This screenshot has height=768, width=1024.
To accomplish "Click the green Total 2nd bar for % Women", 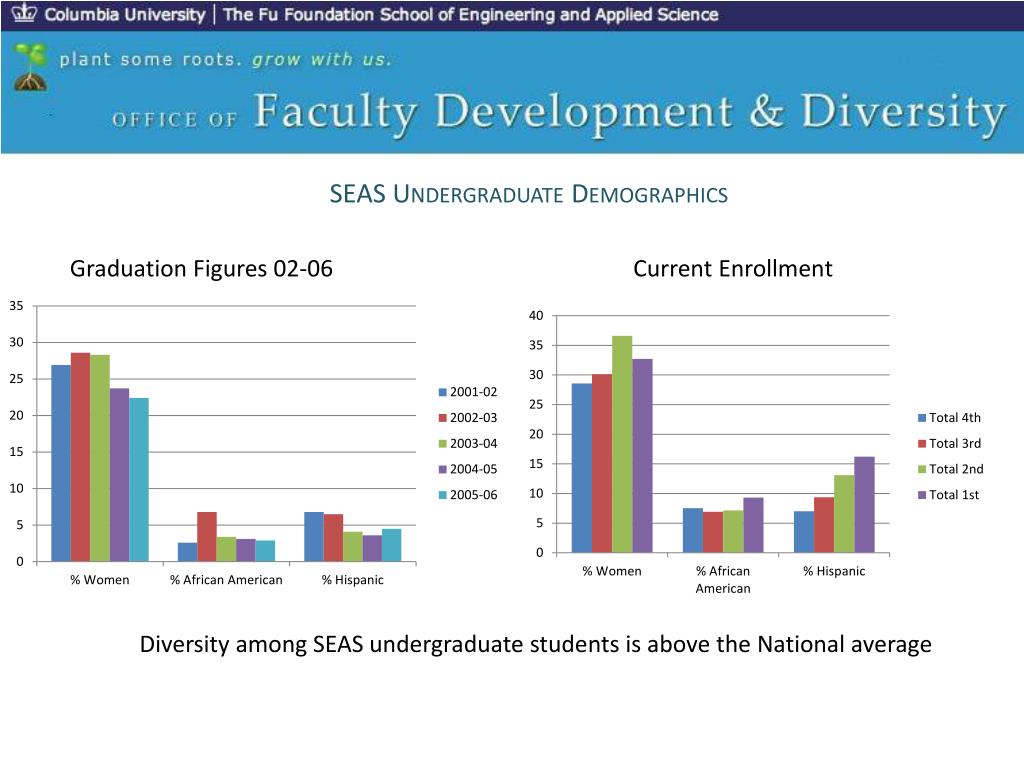I will point(622,444).
